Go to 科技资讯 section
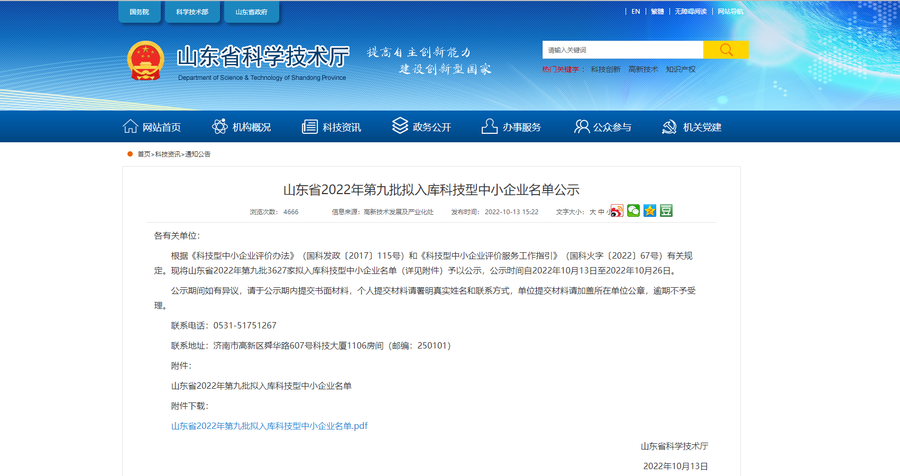The height and width of the screenshot is (476, 900). pos(342,127)
